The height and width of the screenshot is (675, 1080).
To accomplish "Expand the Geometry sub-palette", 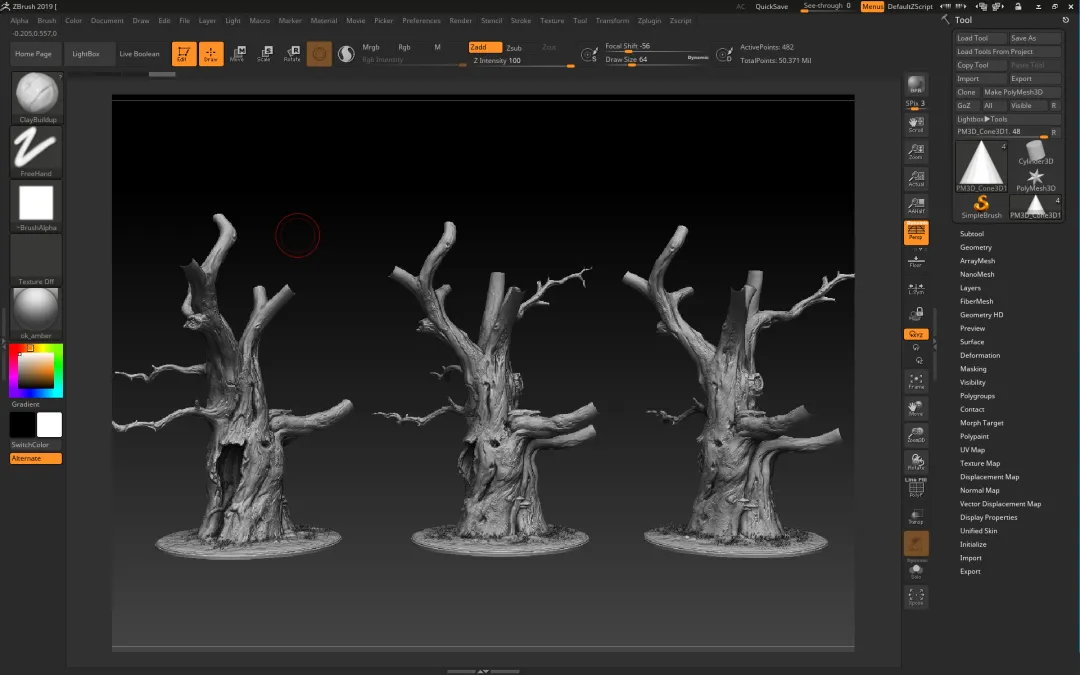I will (x=975, y=247).
